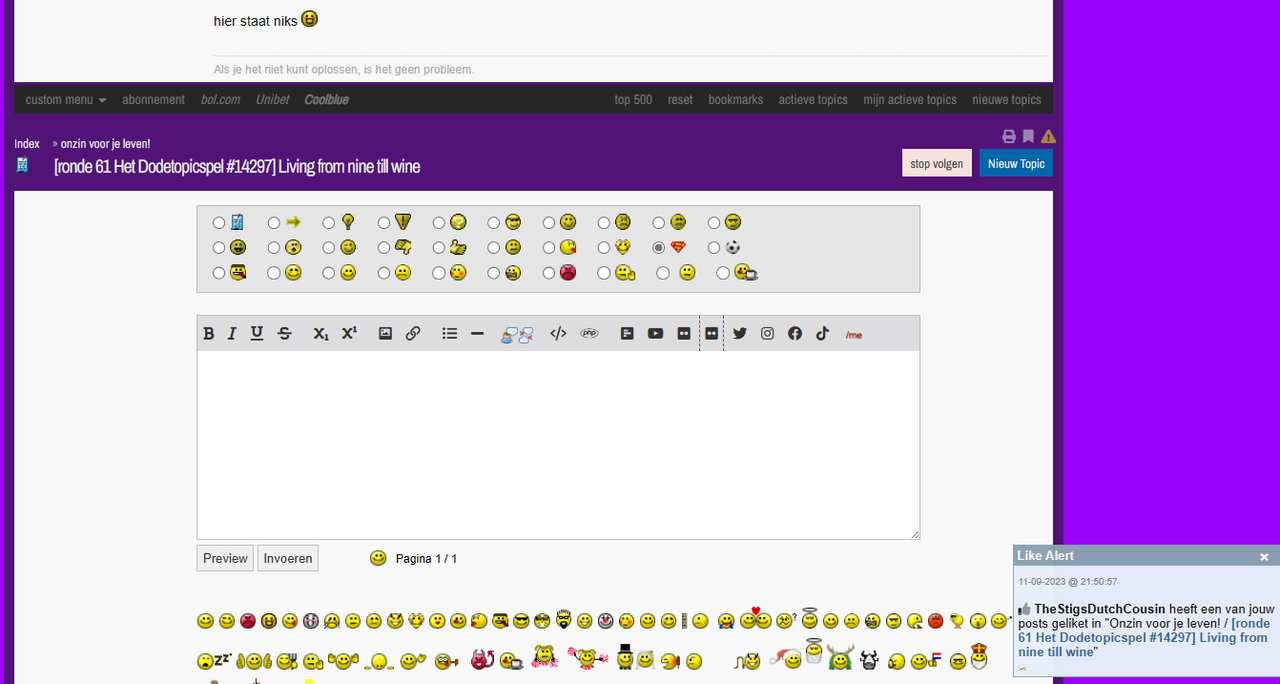Click the stop volgen button
The height and width of the screenshot is (684, 1280).
click(937, 163)
